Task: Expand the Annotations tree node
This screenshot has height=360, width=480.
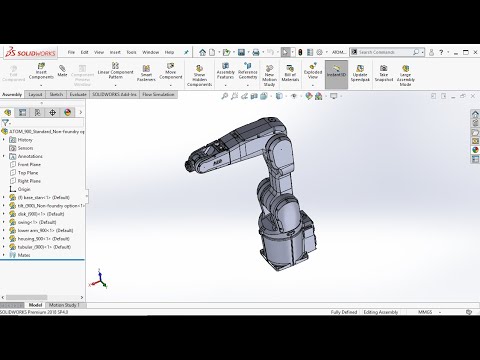Action: click(x=4, y=156)
